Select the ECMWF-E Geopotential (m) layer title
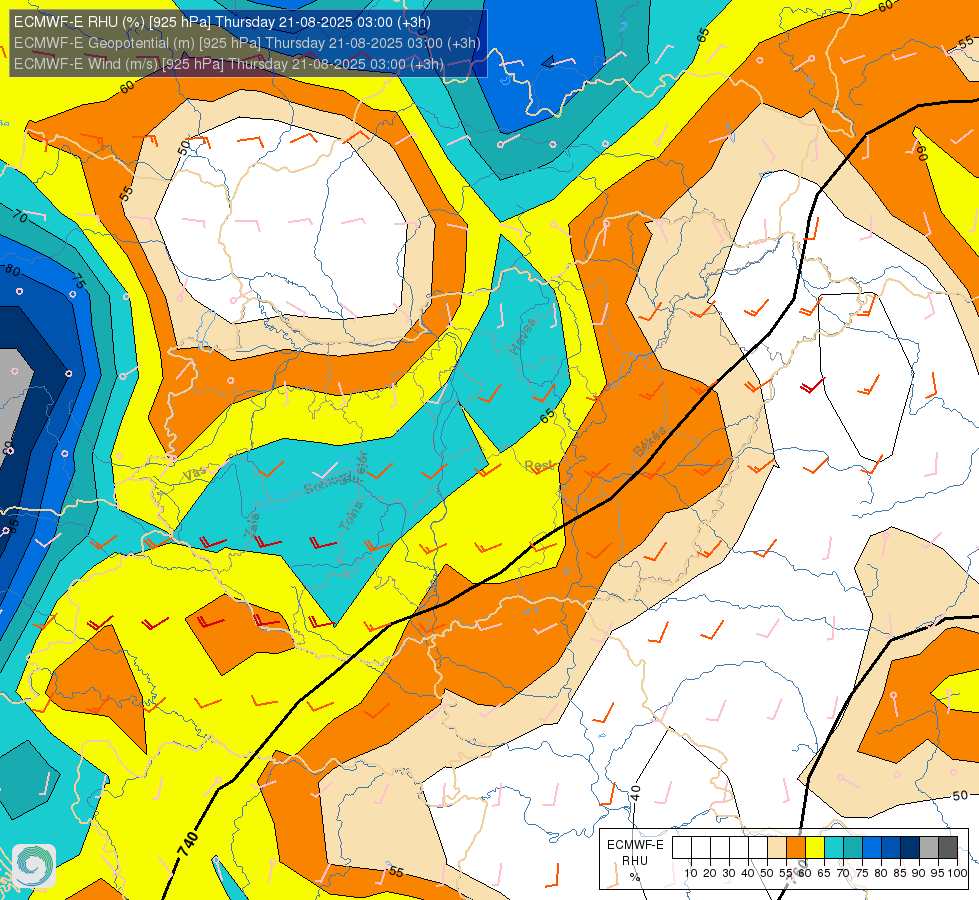This screenshot has height=900, width=979. tap(247, 43)
